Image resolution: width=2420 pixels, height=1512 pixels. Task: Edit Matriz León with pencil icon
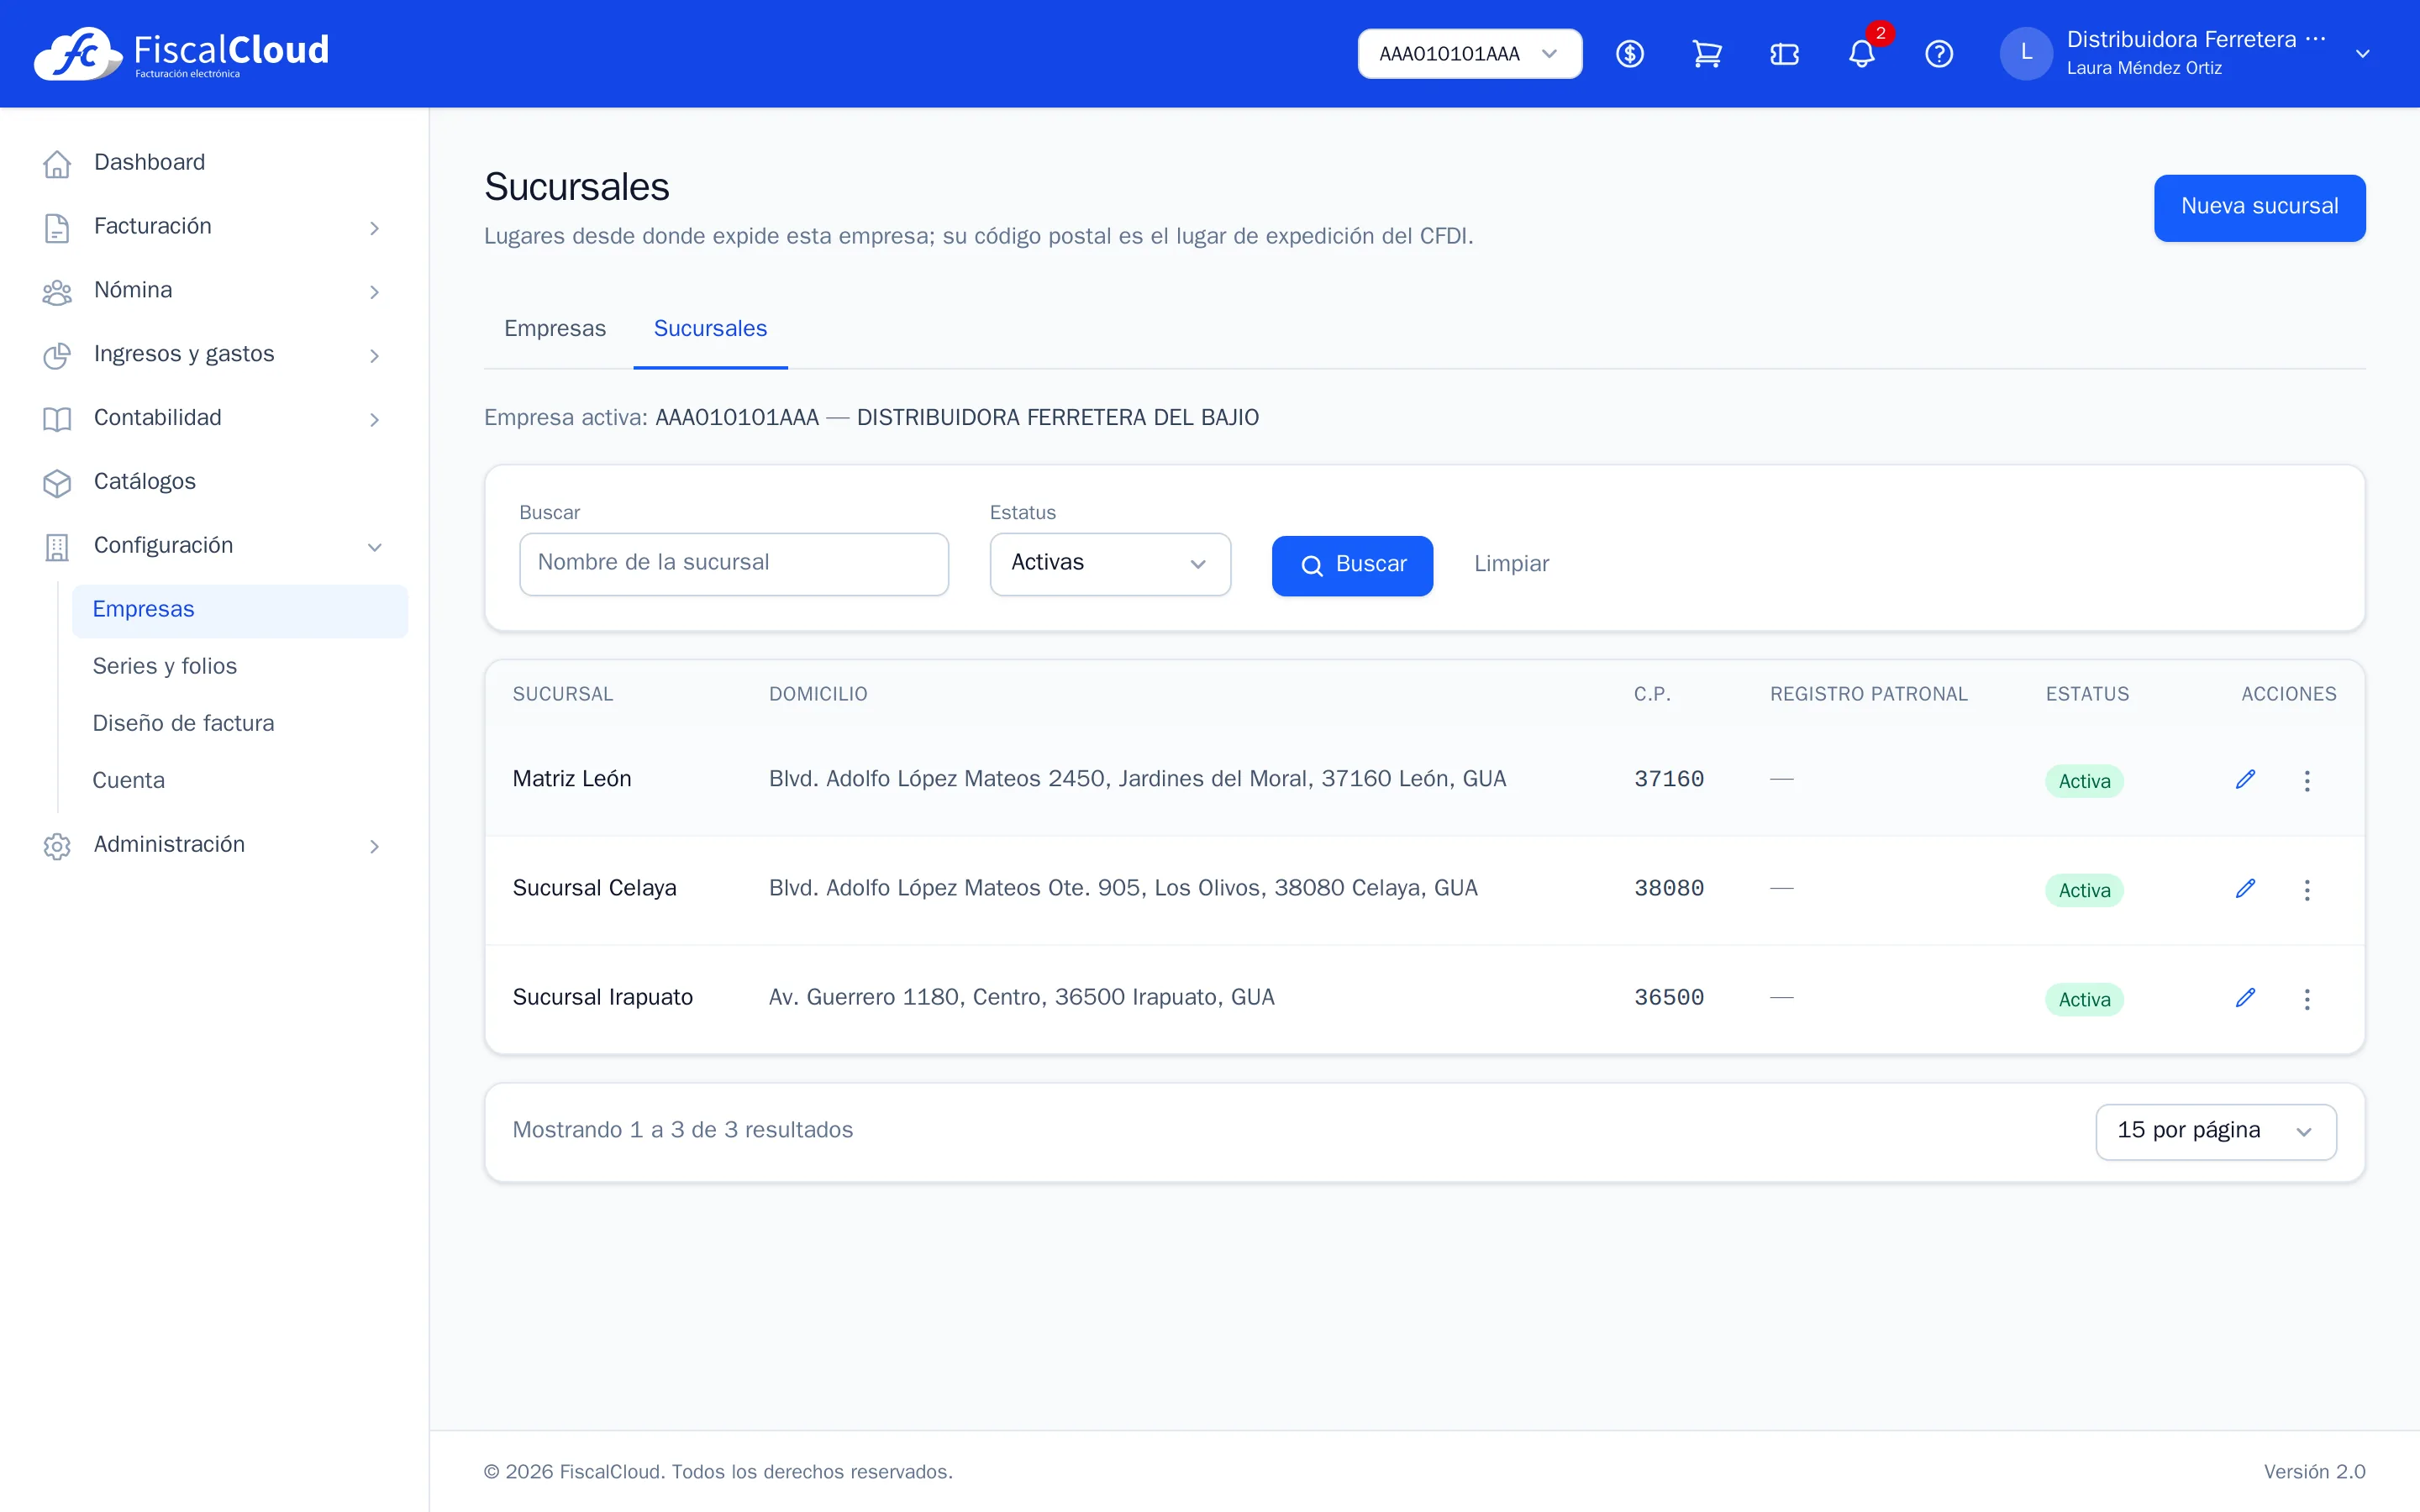[x=2245, y=780]
